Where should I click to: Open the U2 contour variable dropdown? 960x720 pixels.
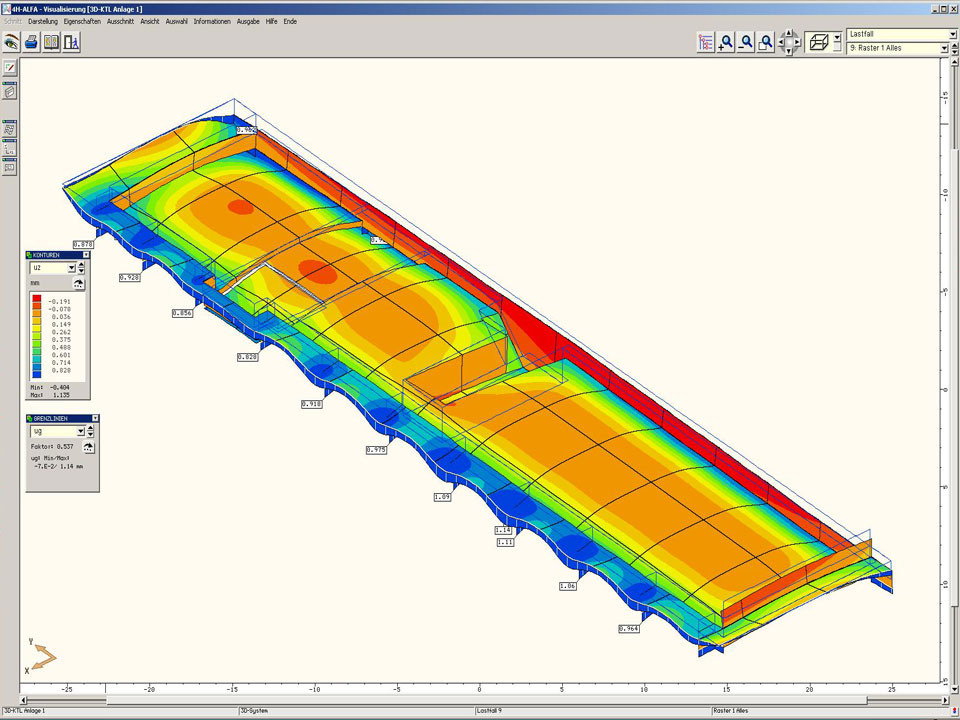71,268
